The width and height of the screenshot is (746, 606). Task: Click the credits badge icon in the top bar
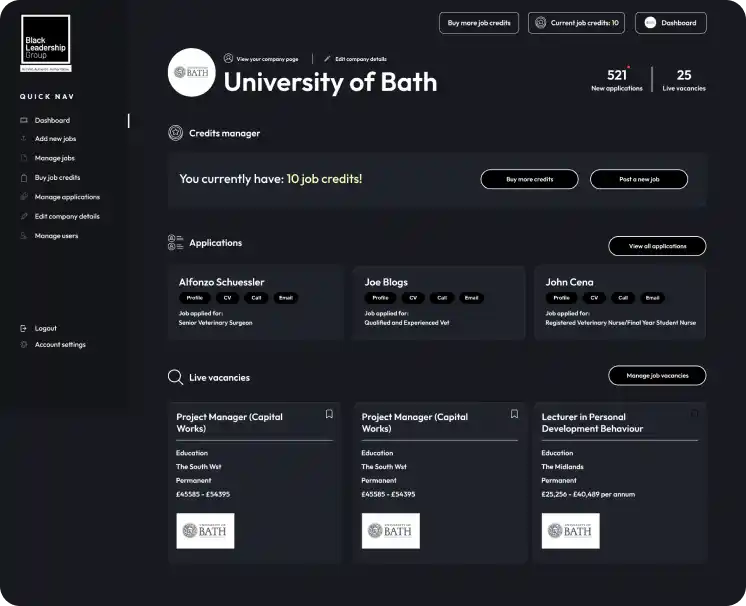pos(540,23)
